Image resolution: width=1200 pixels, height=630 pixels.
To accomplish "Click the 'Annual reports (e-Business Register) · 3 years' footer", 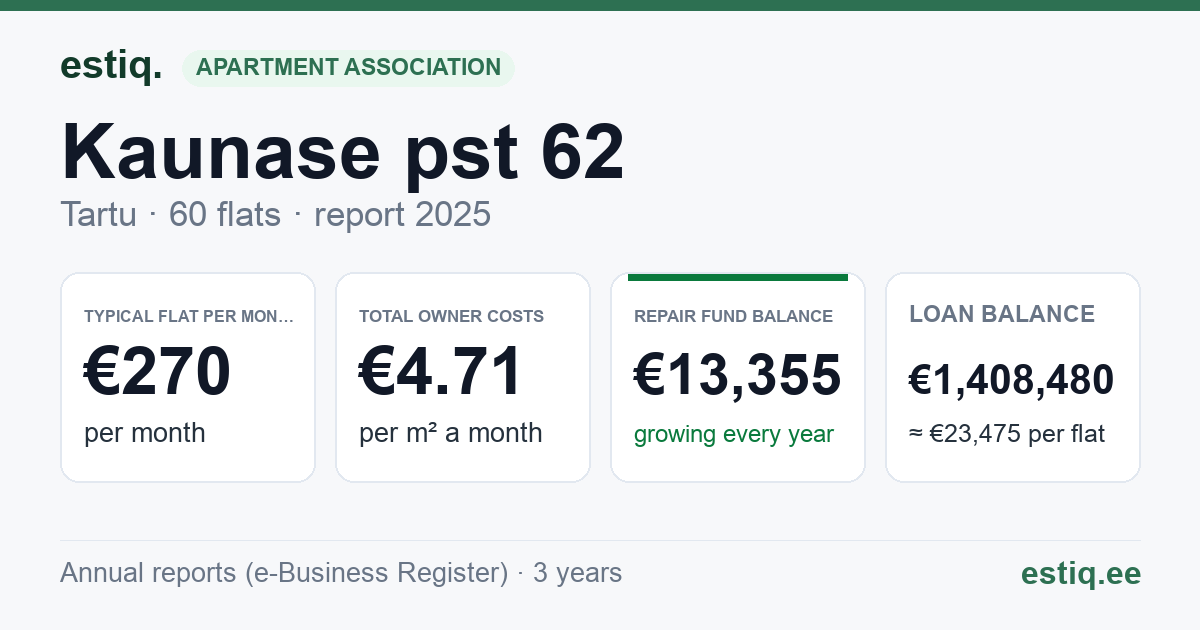I will point(341,573).
